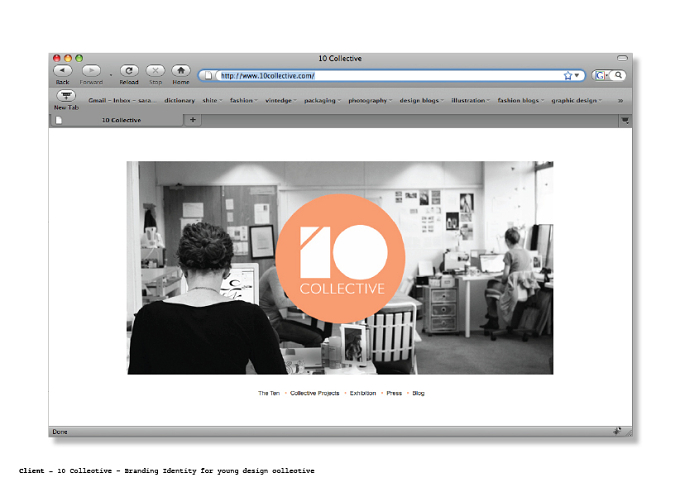This screenshot has width=680, height=492.
Task: Expand the photography bookmarks folder
Action: 370,100
